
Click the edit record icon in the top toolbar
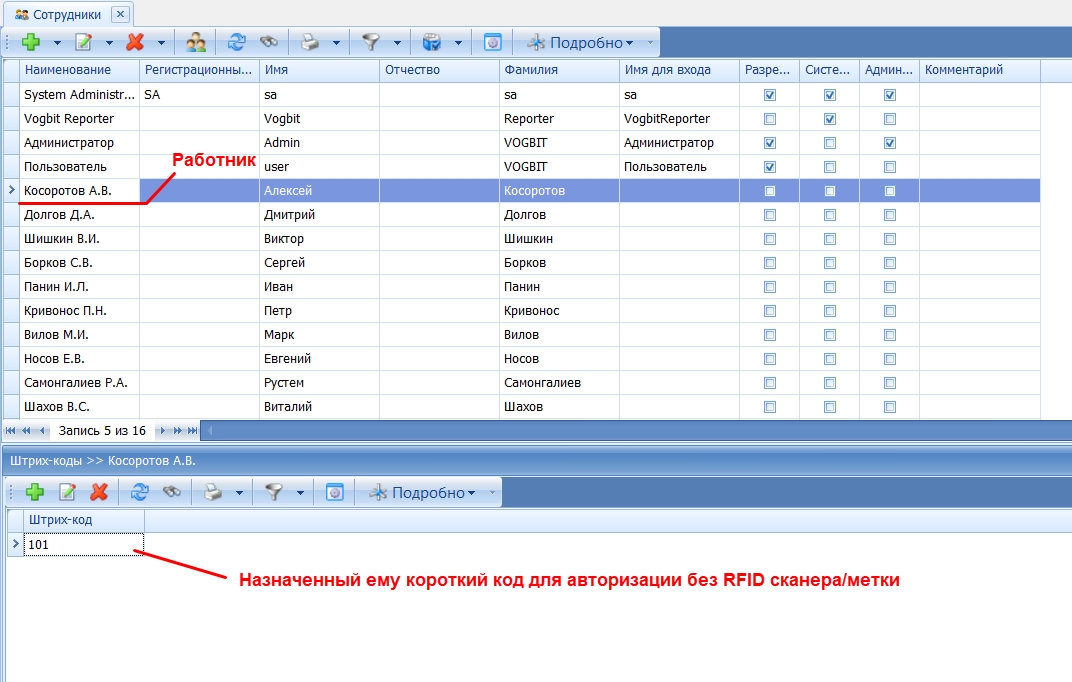point(83,42)
